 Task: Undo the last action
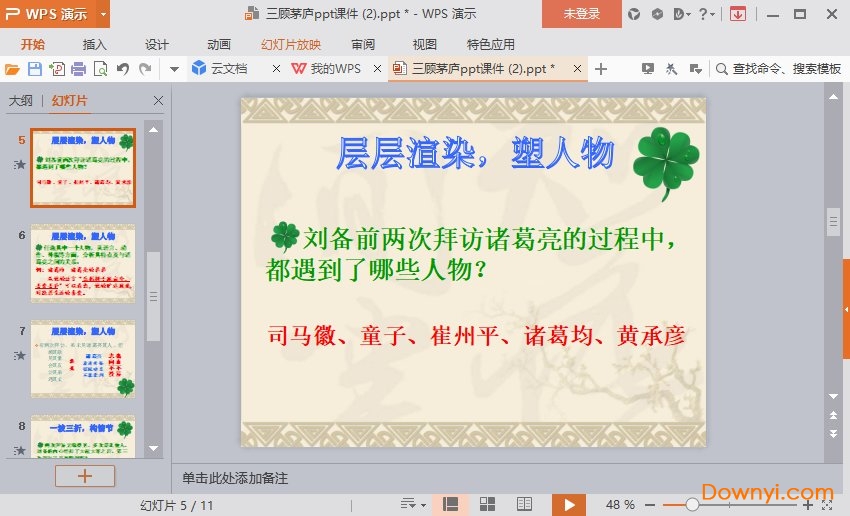coord(123,69)
